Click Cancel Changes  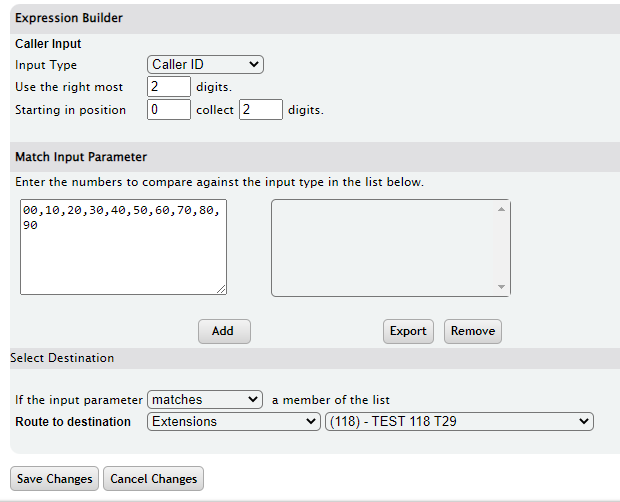(x=153, y=479)
